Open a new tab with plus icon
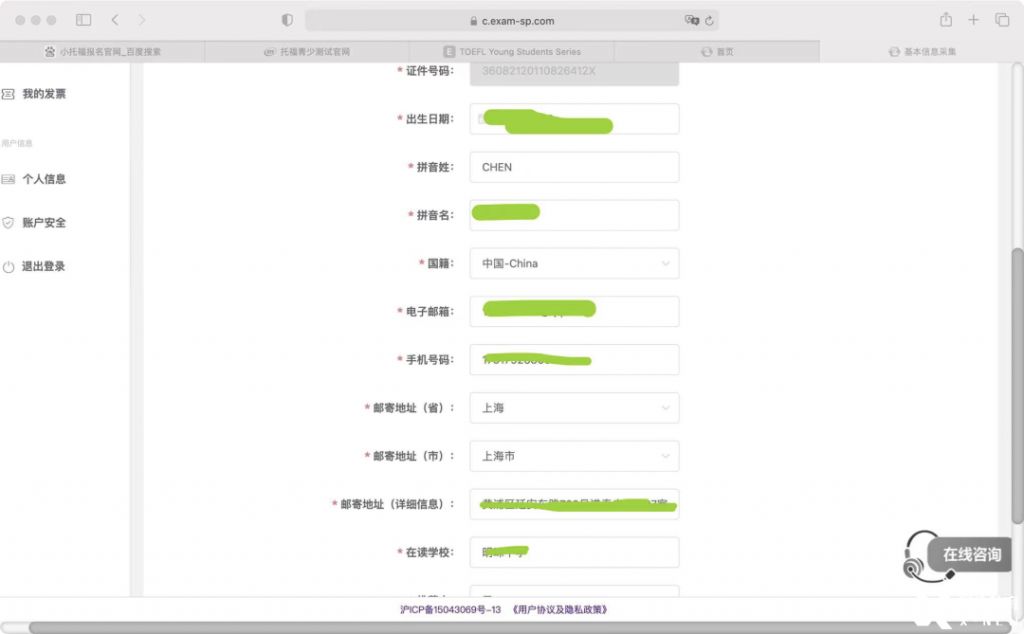This screenshot has height=634, width=1024. 973,20
